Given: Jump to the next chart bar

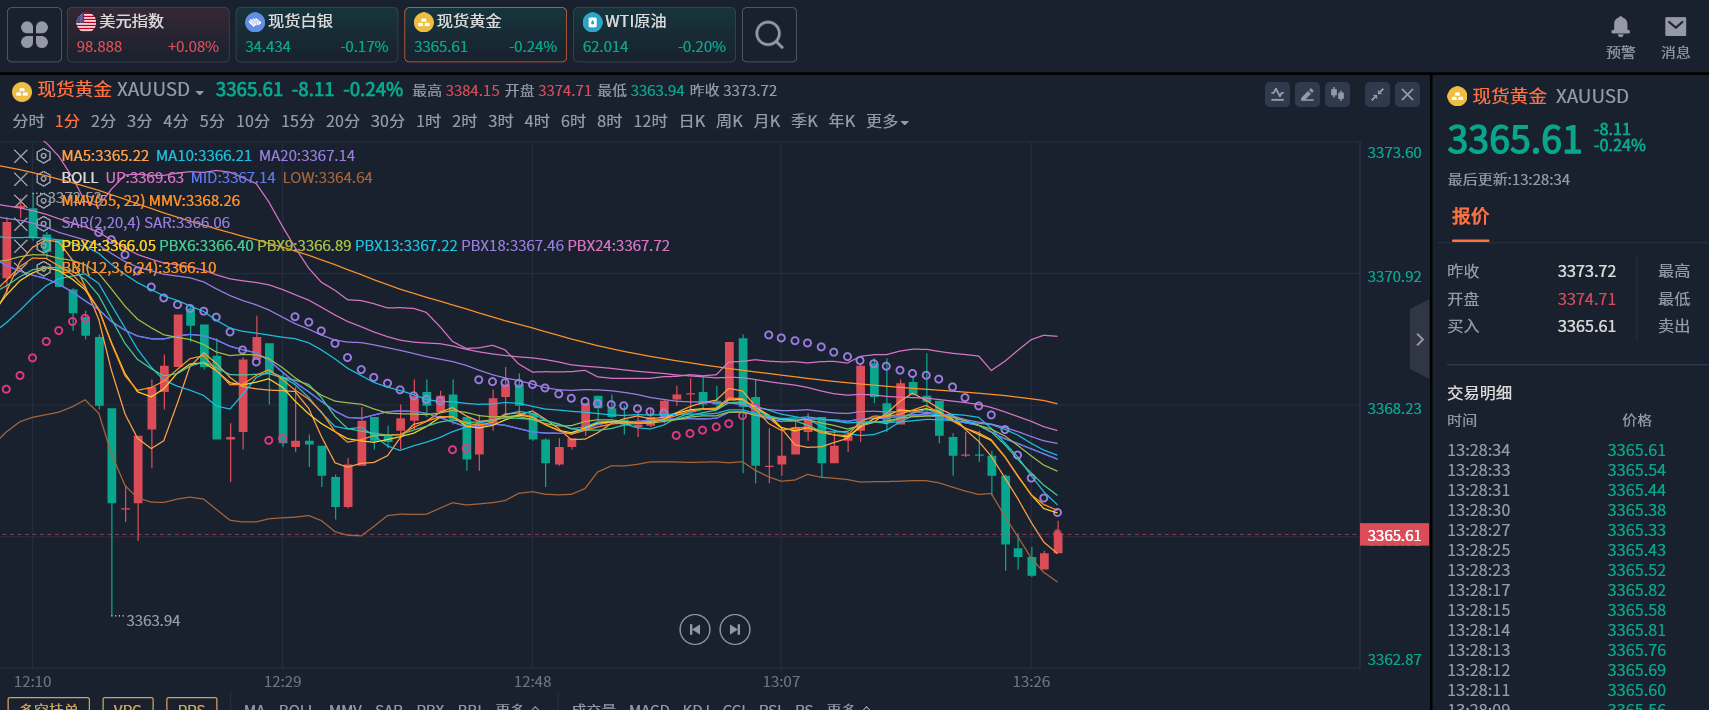Looking at the screenshot, I should [x=735, y=629].
